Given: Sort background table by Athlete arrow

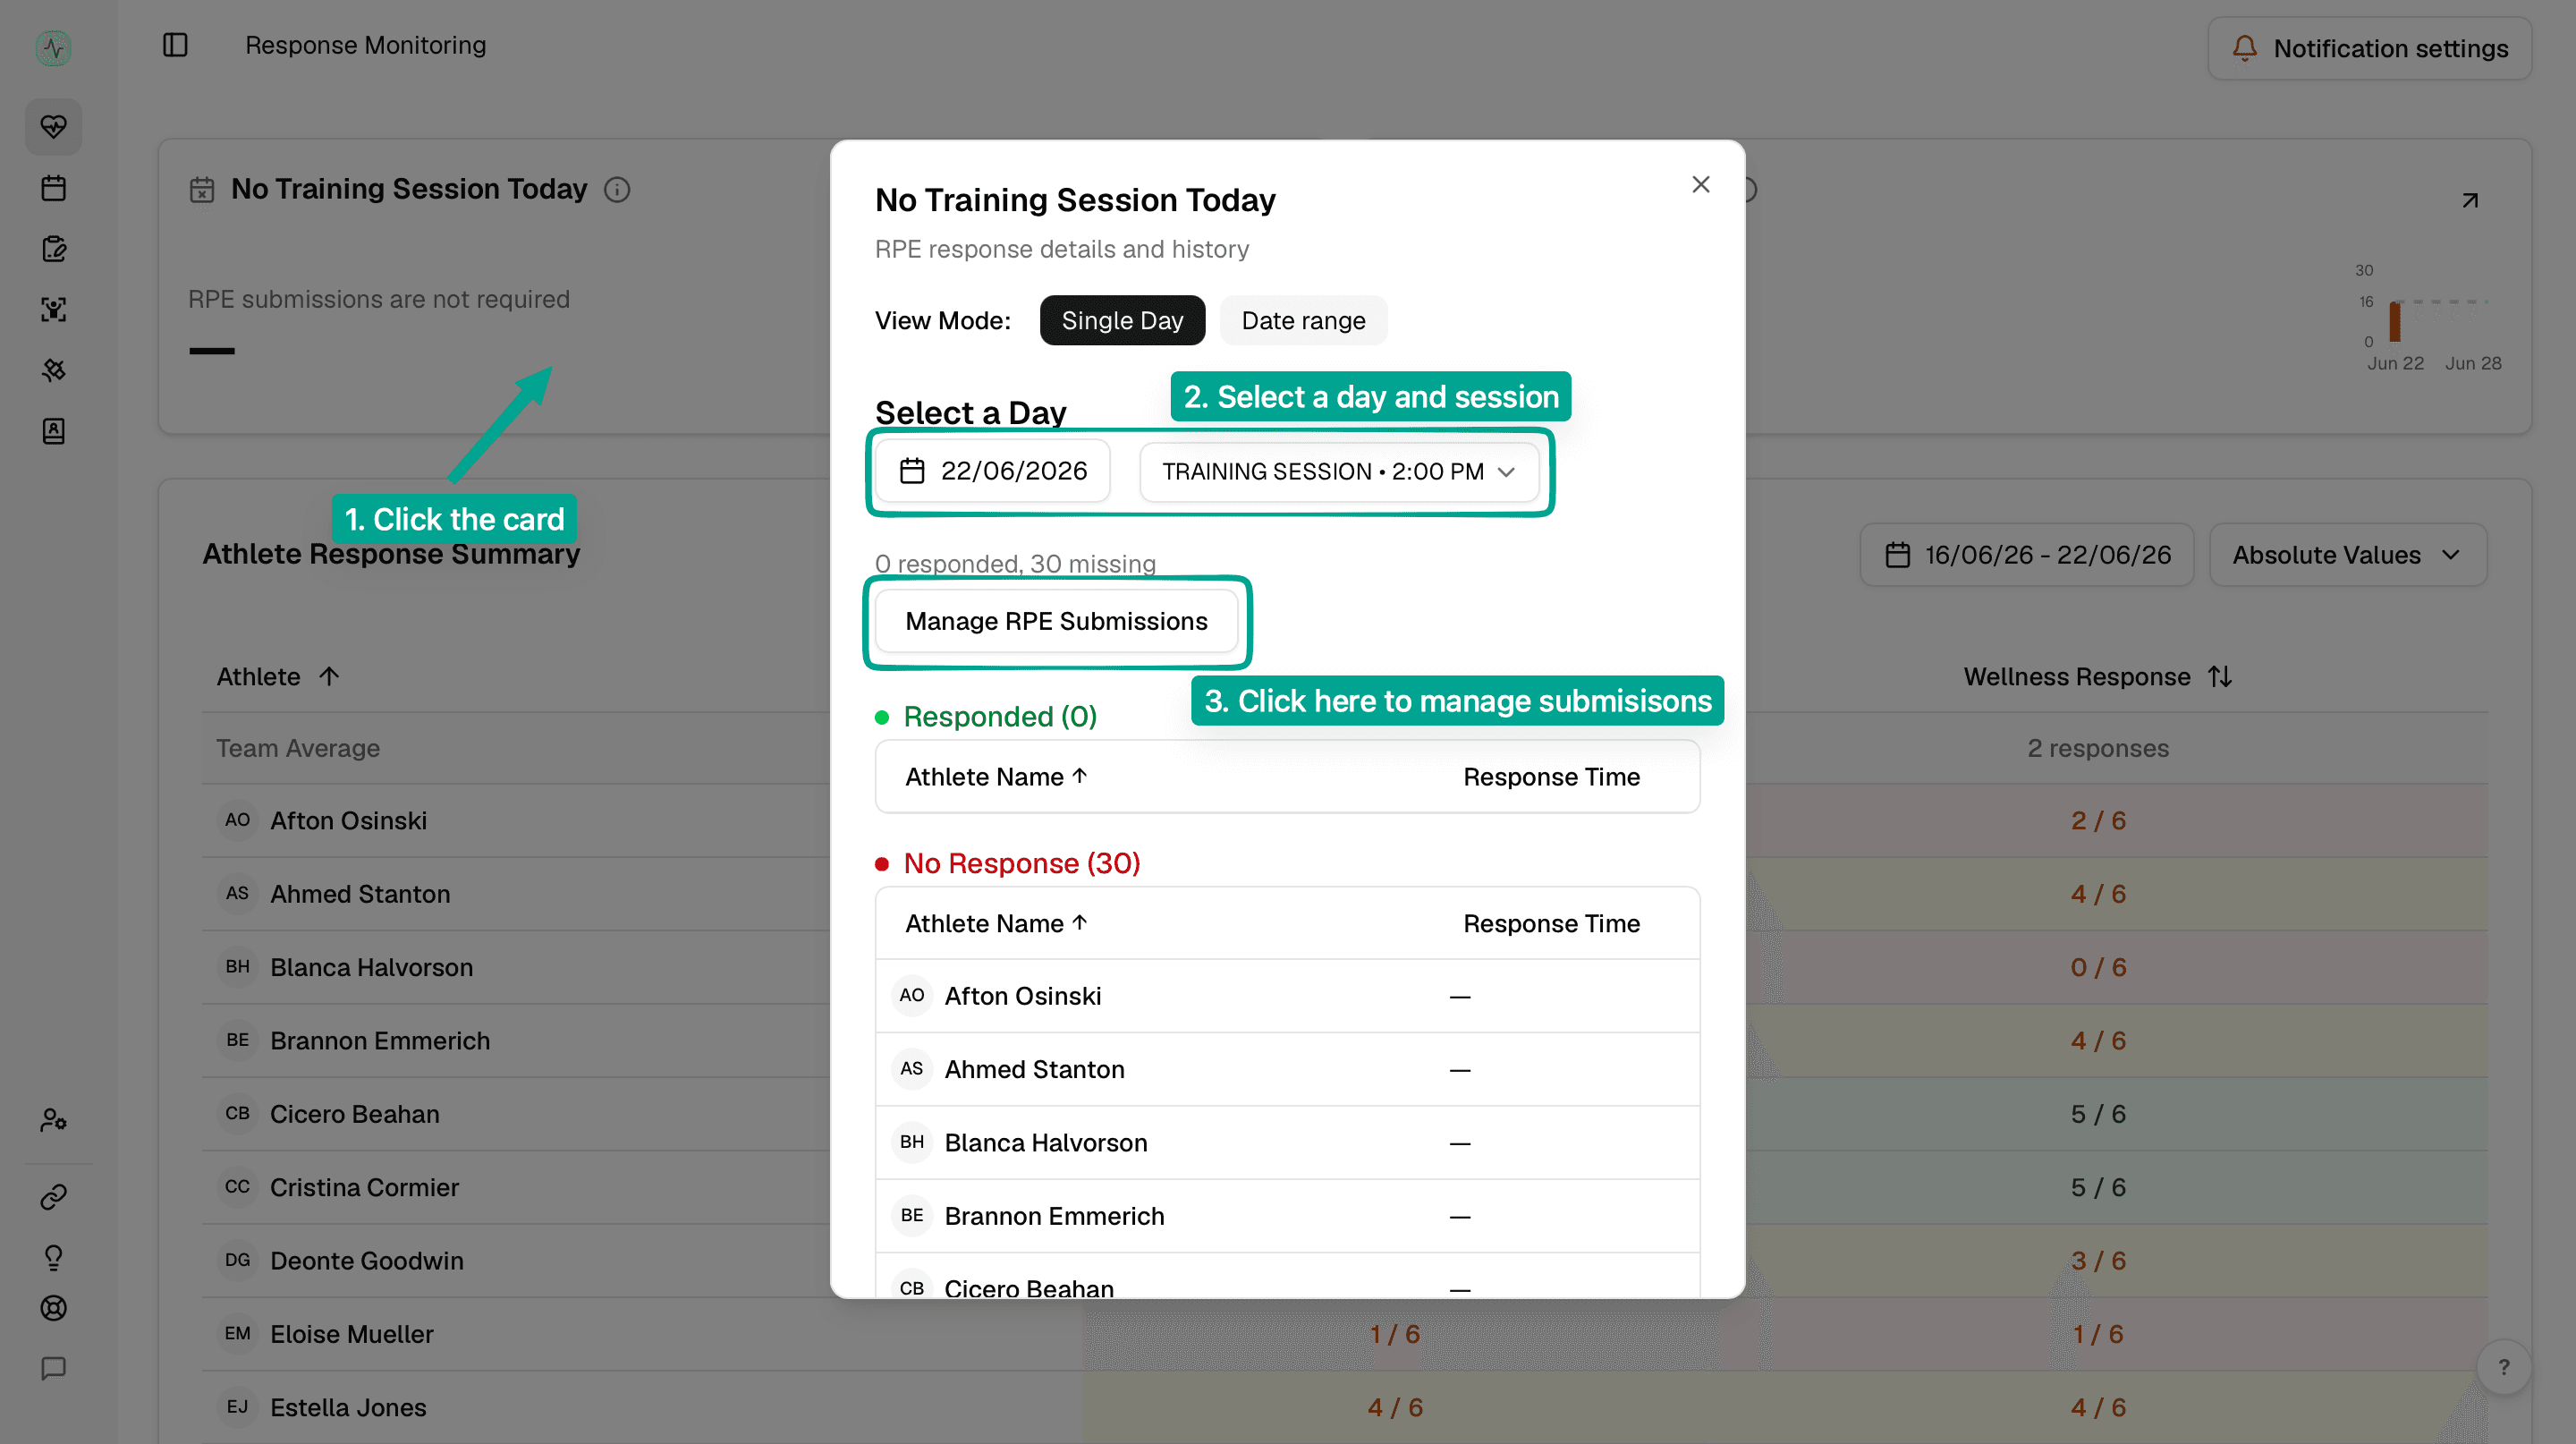Looking at the screenshot, I should tap(329, 677).
